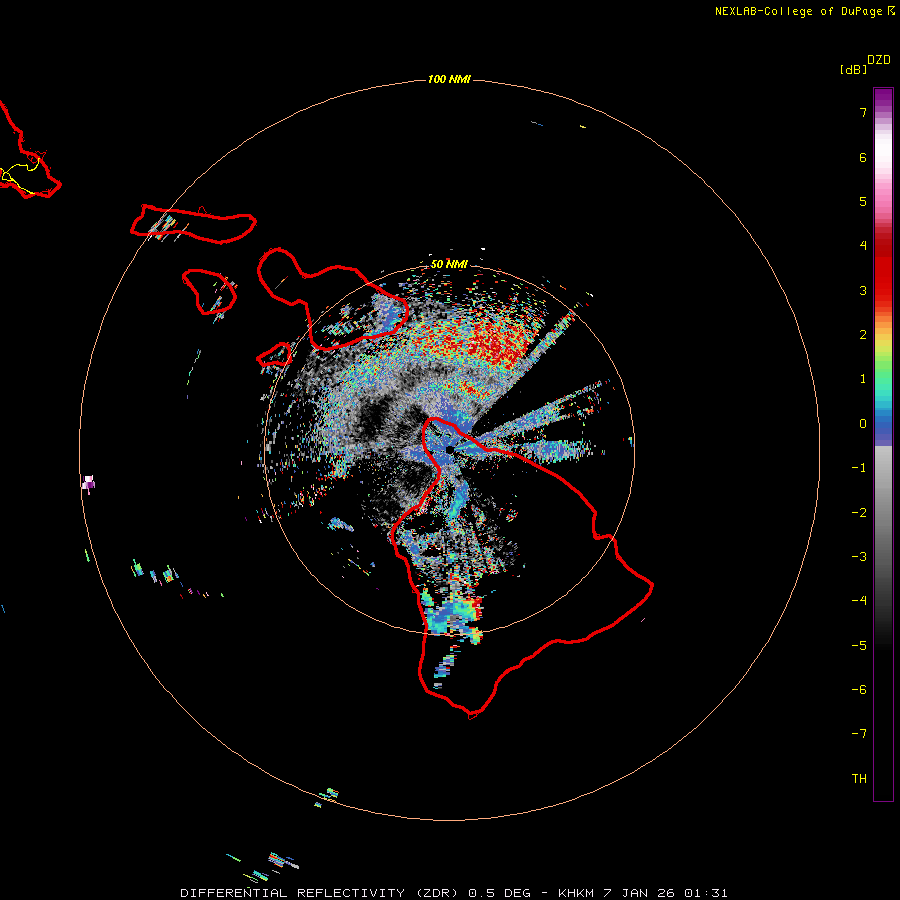Click the 7 JAN 26 date text

click(639, 893)
